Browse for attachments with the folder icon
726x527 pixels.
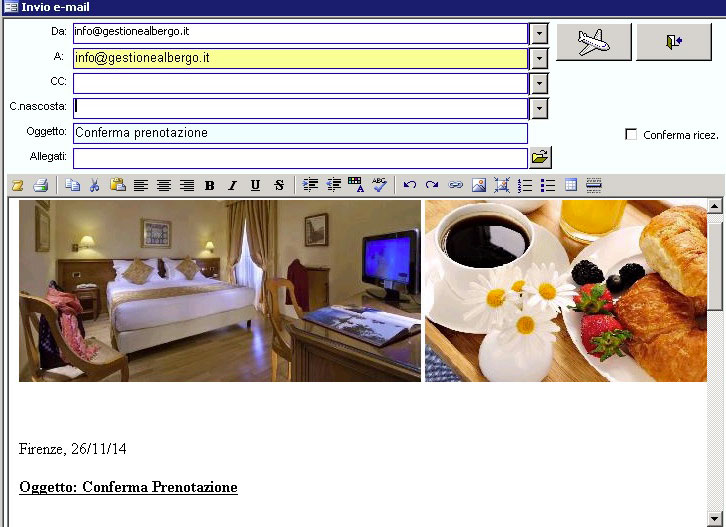coord(540,157)
